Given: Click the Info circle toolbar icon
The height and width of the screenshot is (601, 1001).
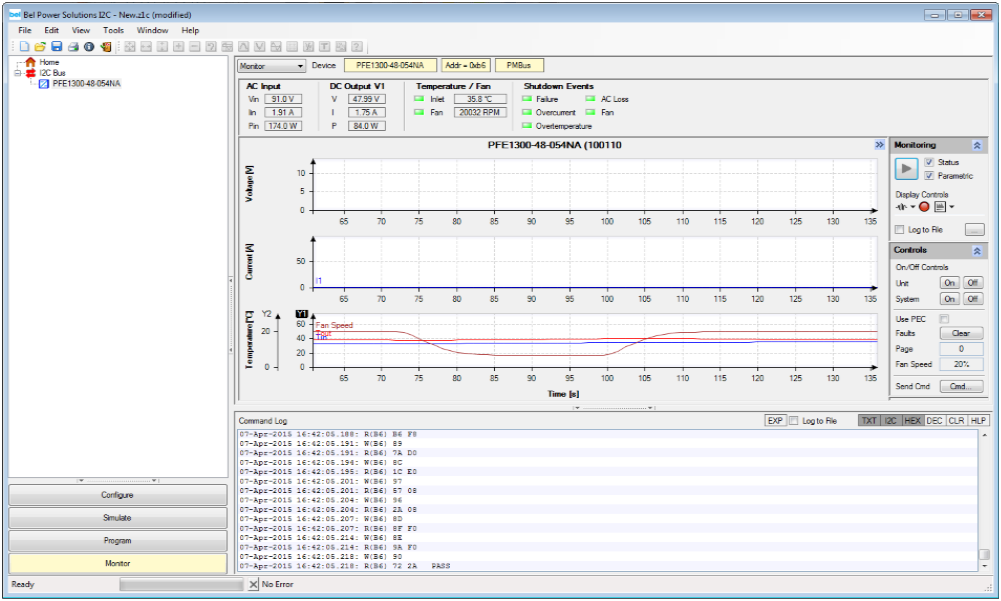Looking at the screenshot, I should [x=89, y=47].
